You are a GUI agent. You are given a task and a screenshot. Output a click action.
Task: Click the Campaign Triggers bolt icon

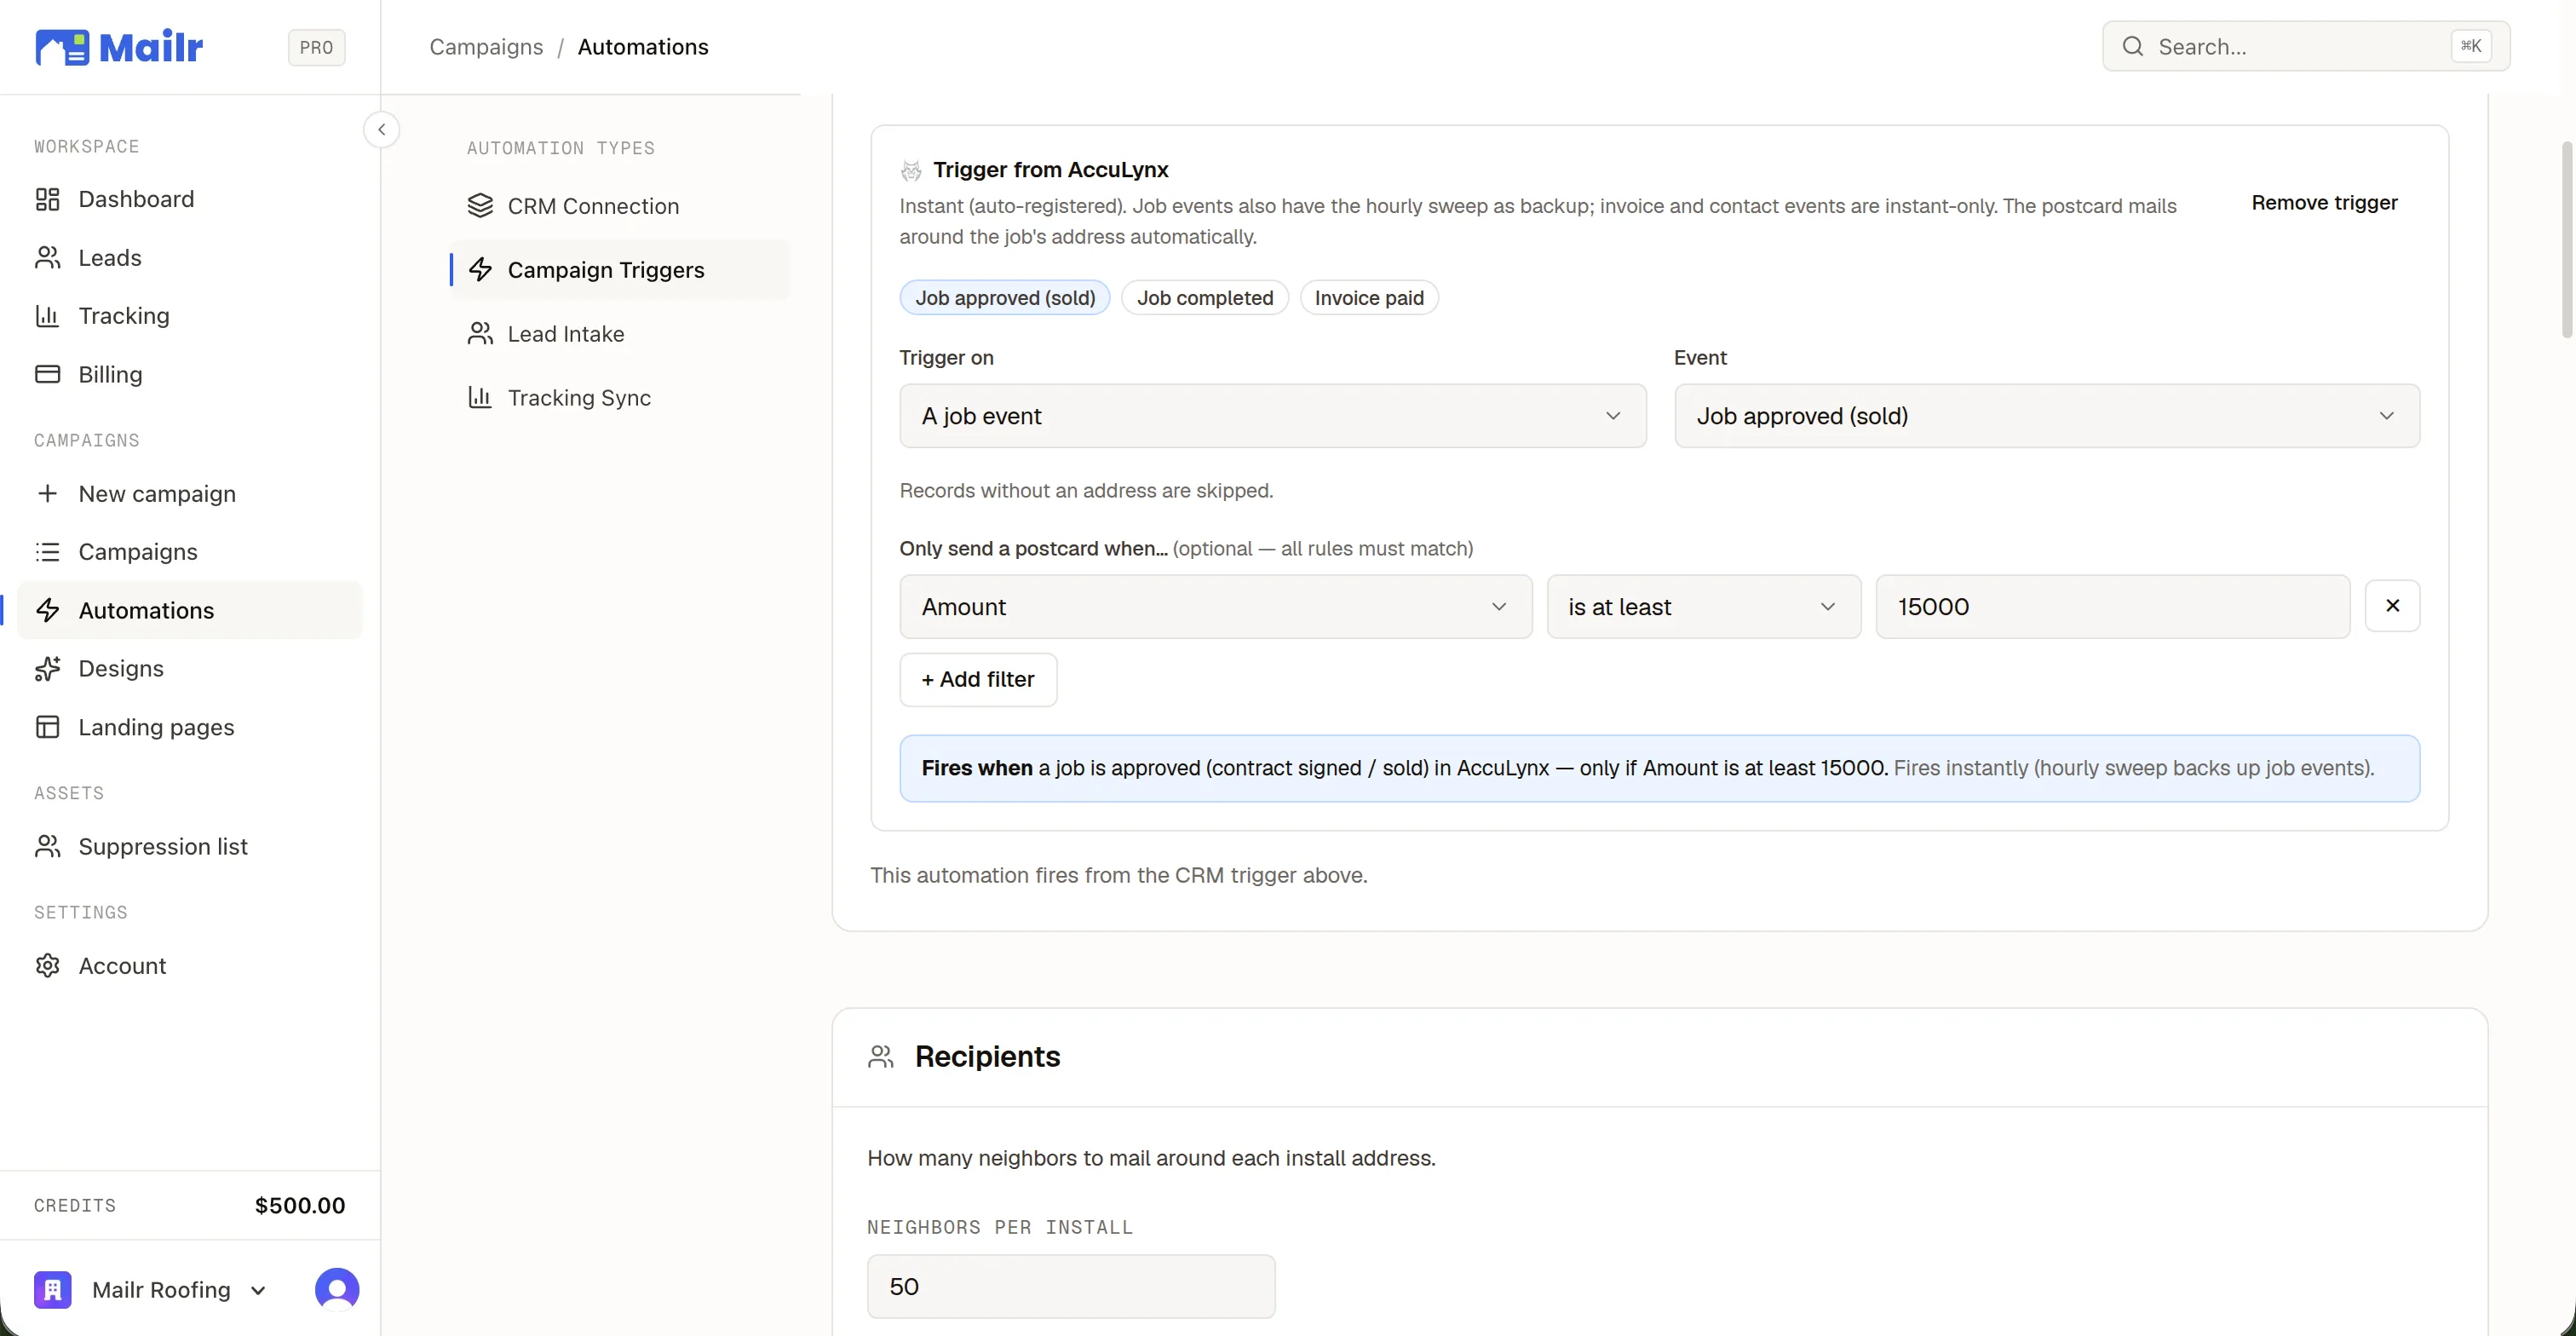tap(480, 270)
